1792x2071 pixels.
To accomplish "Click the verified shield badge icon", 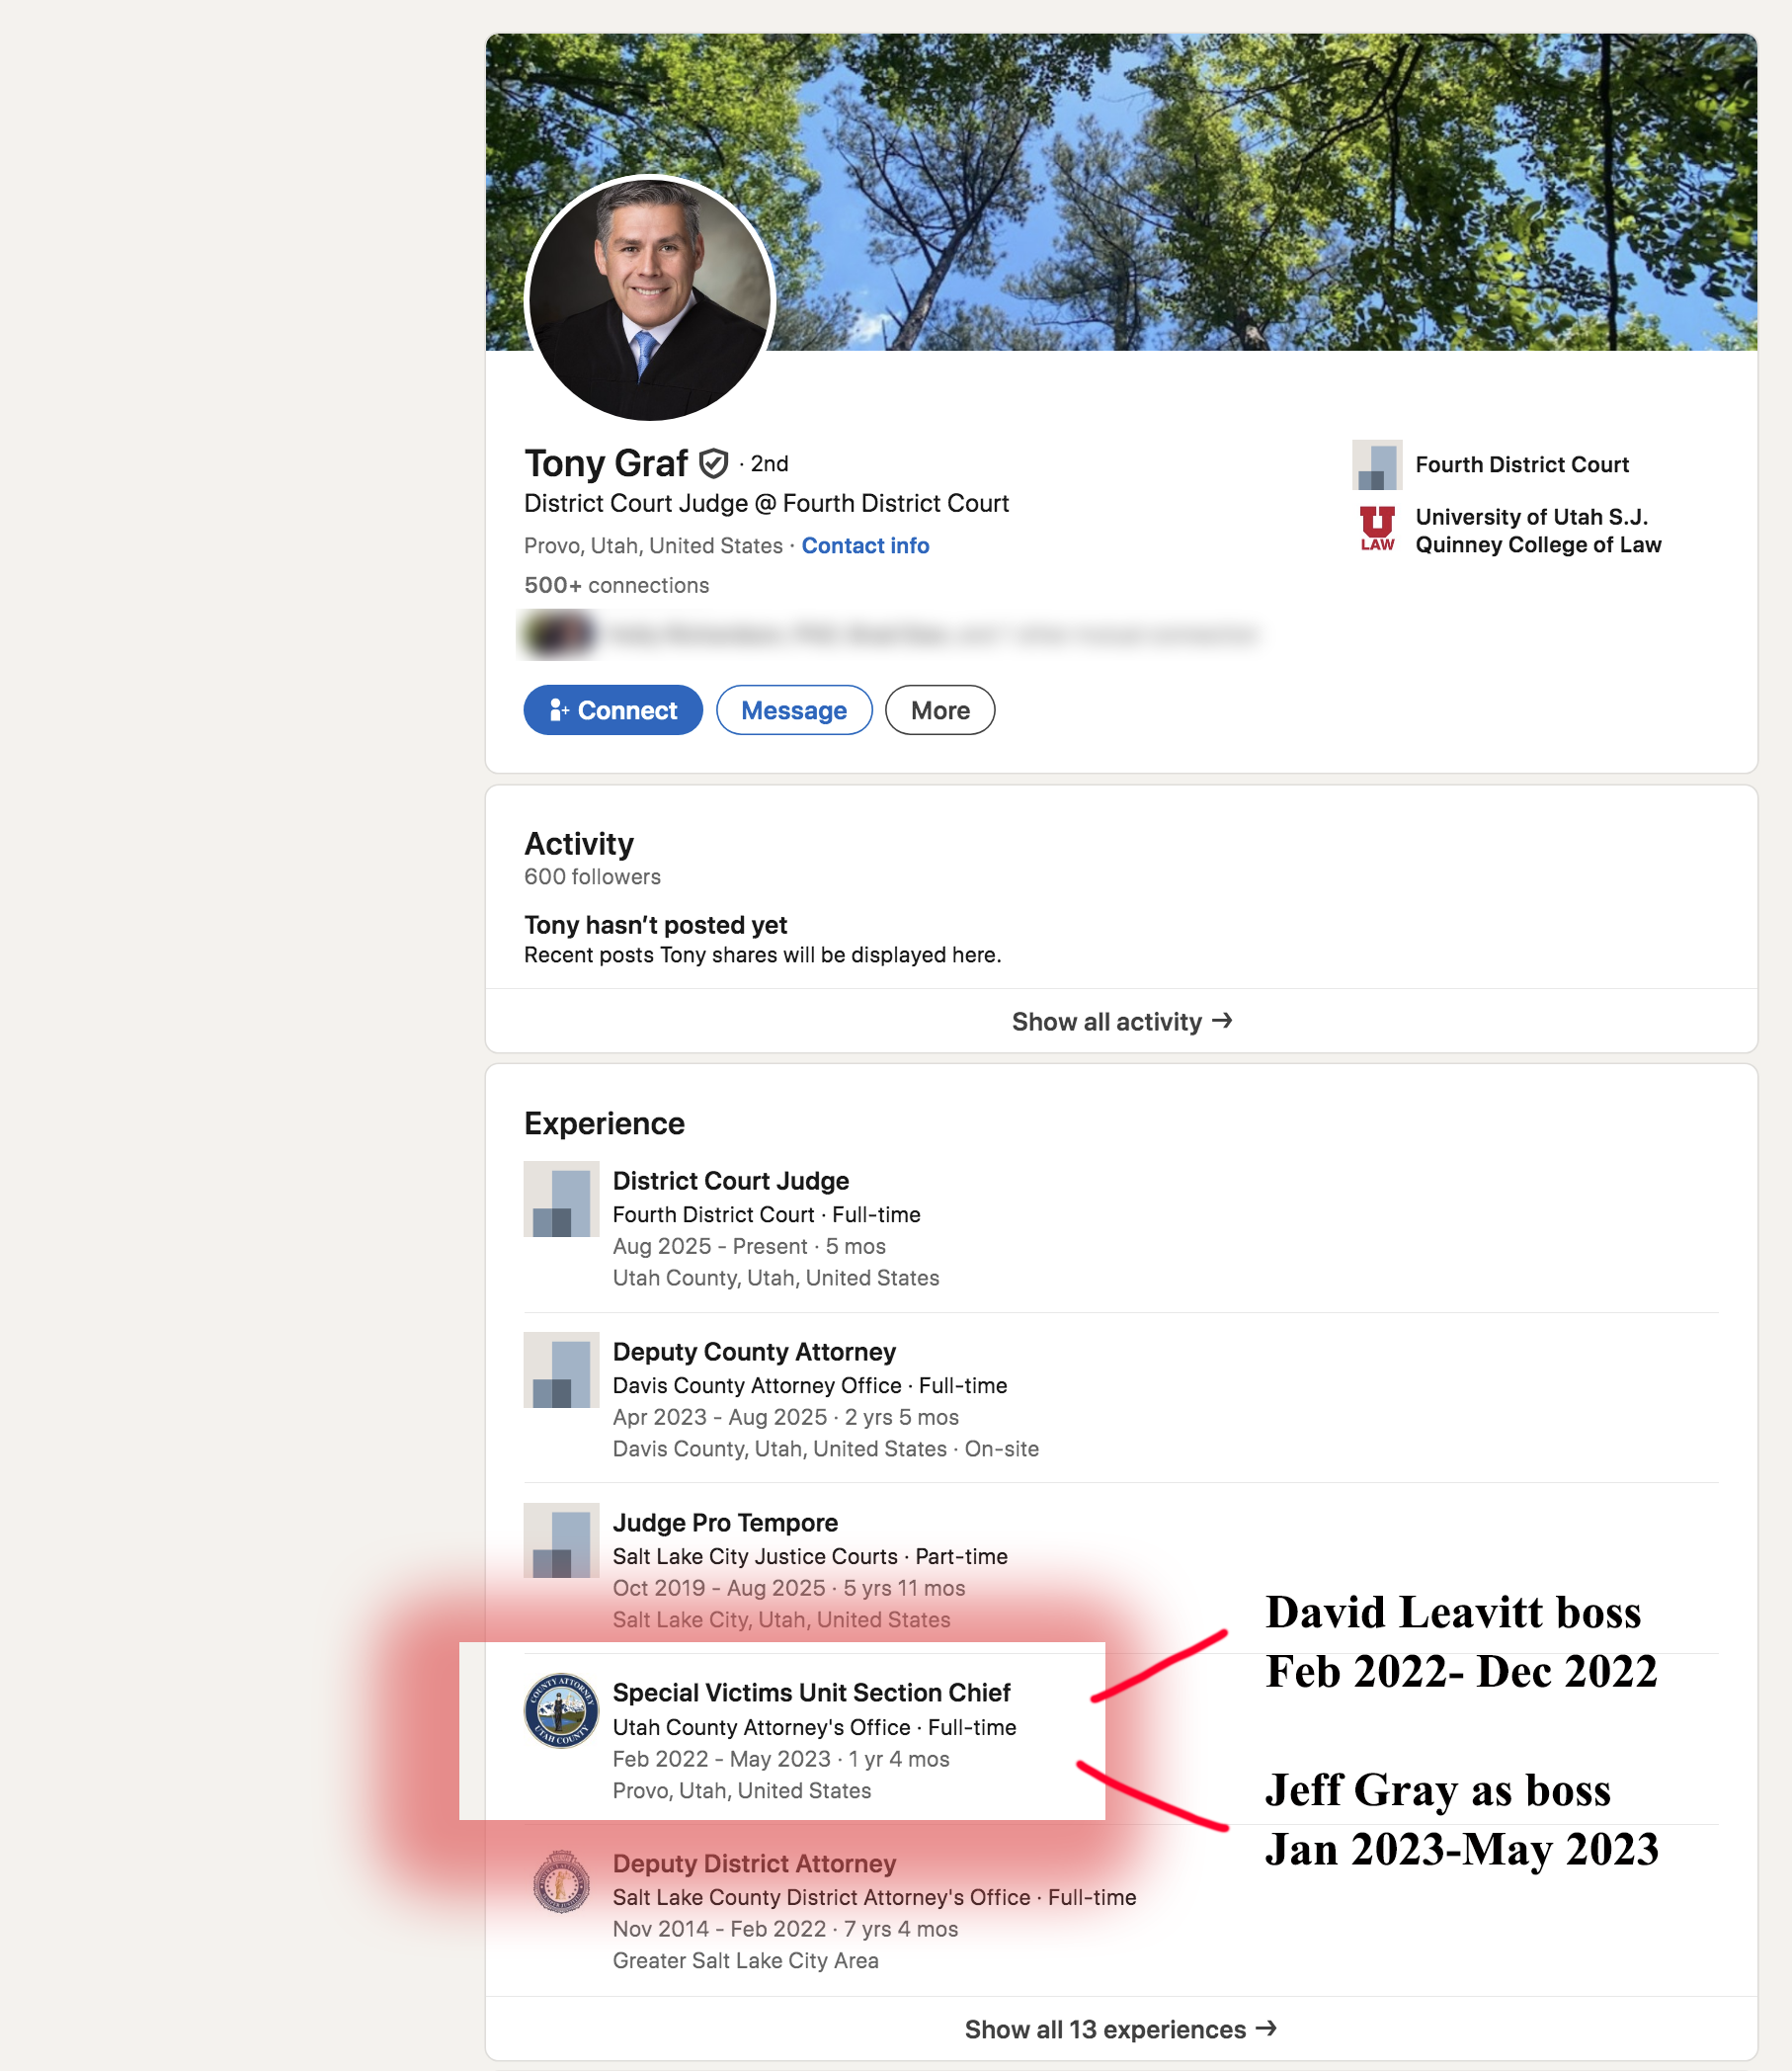I will click(x=713, y=463).
